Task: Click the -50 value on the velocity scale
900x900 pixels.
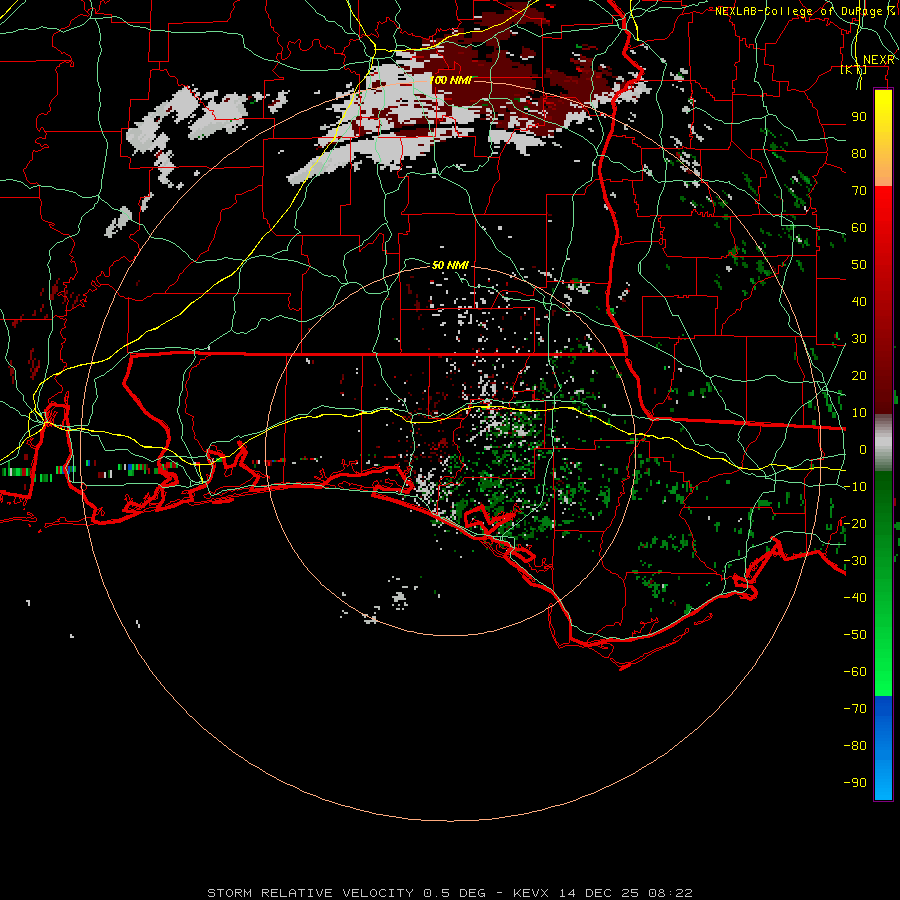Action: point(855,635)
